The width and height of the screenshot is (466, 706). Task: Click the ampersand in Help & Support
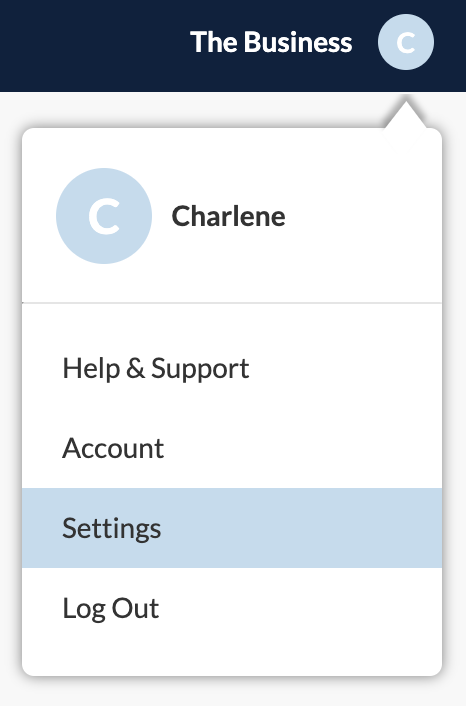pos(135,368)
